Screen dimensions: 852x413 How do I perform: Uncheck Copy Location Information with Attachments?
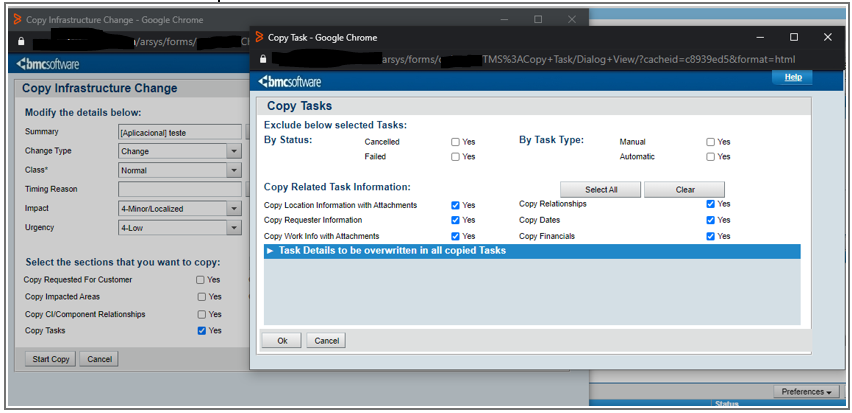pyautogui.click(x=455, y=205)
